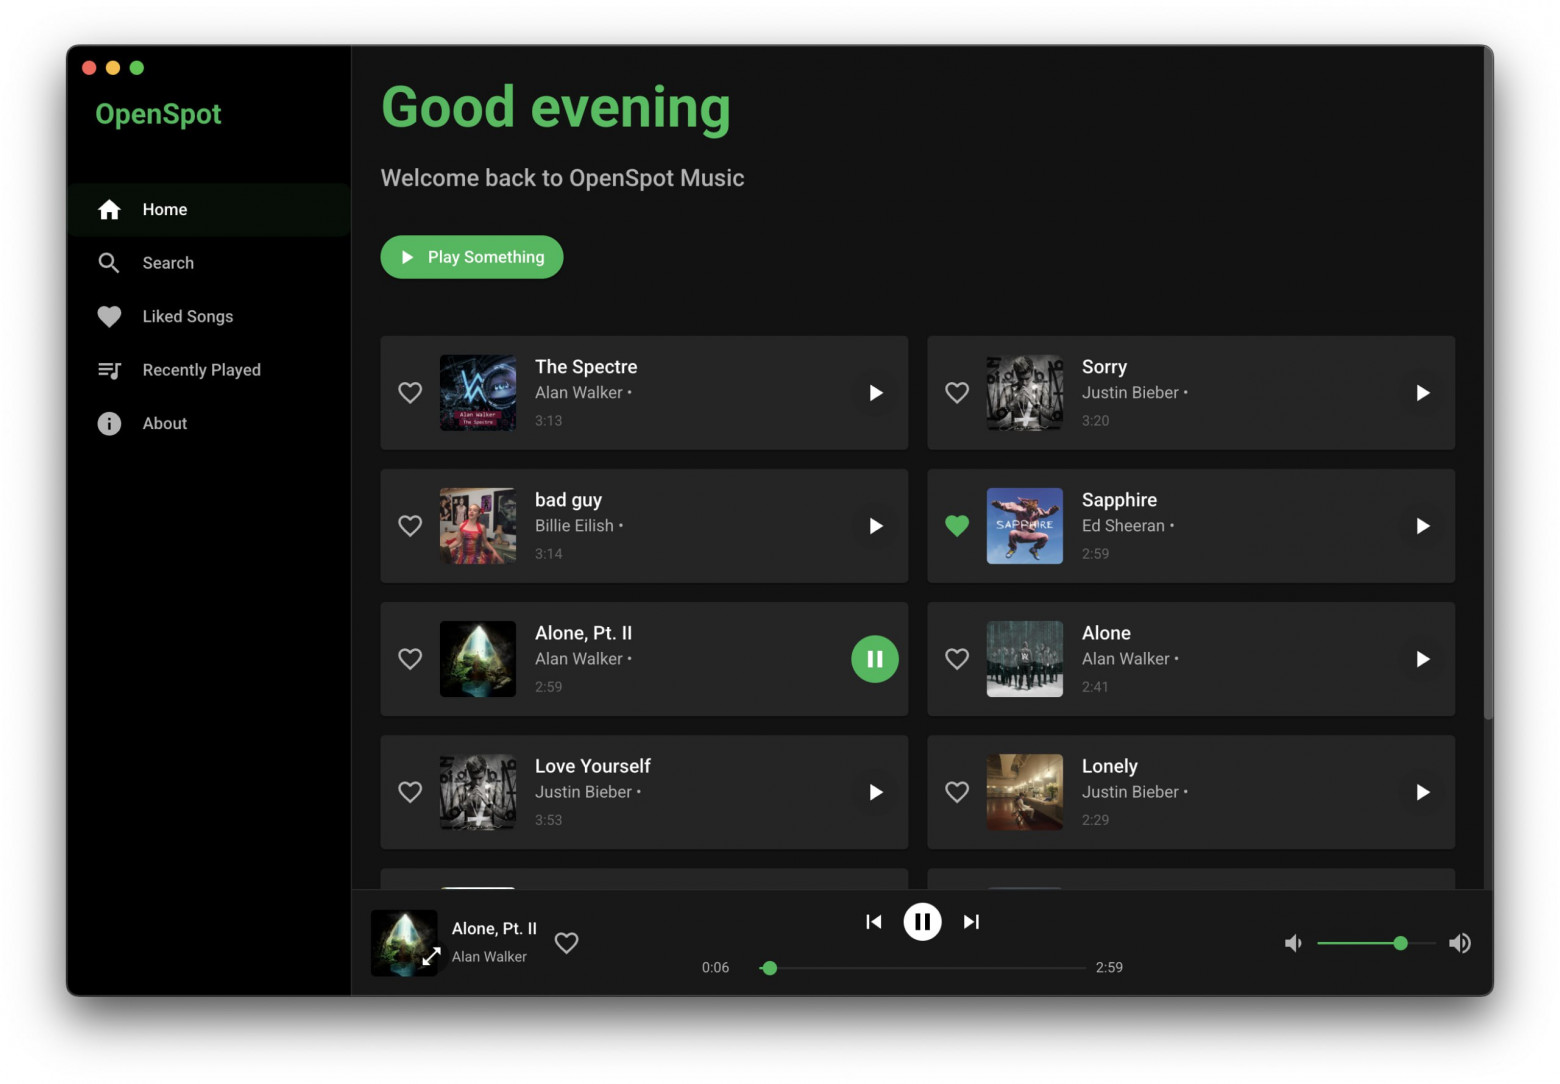Like the bad guy song
Viewport: 1560px width, 1084px height.
pyautogui.click(x=410, y=526)
